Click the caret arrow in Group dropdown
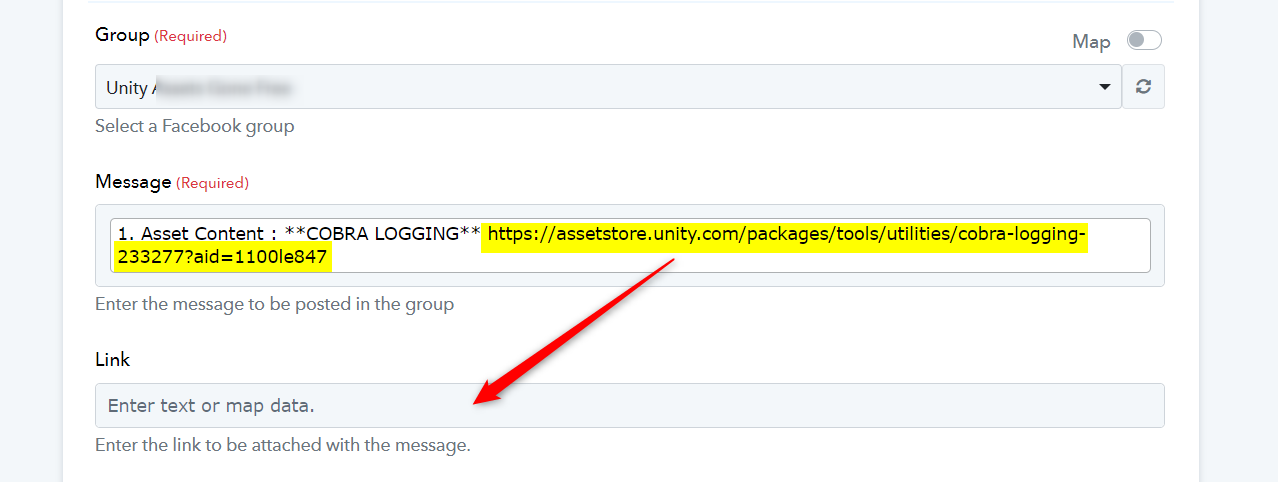This screenshot has height=482, width=1278. click(1105, 87)
